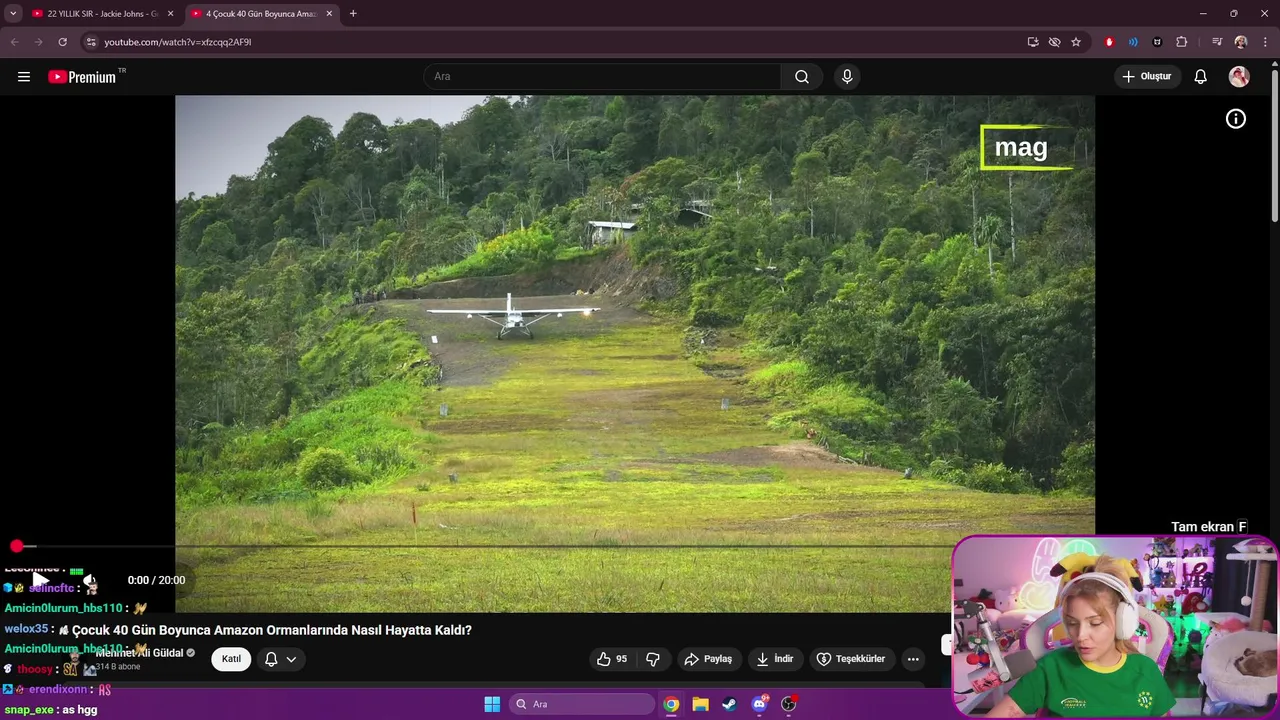Image resolution: width=1280 pixels, height=720 pixels.
Task: Open Steam from the taskbar
Action: pos(730,704)
